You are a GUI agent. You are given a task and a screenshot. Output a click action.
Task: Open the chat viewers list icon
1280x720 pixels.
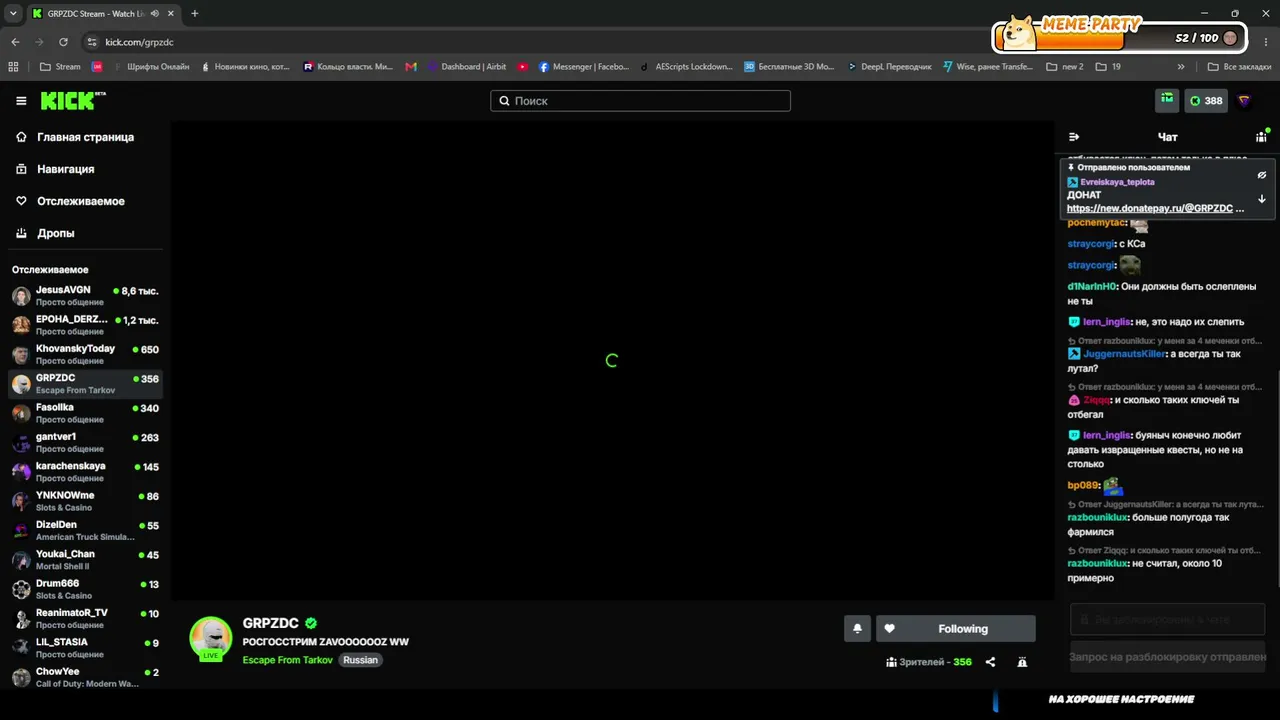pyautogui.click(x=1262, y=136)
